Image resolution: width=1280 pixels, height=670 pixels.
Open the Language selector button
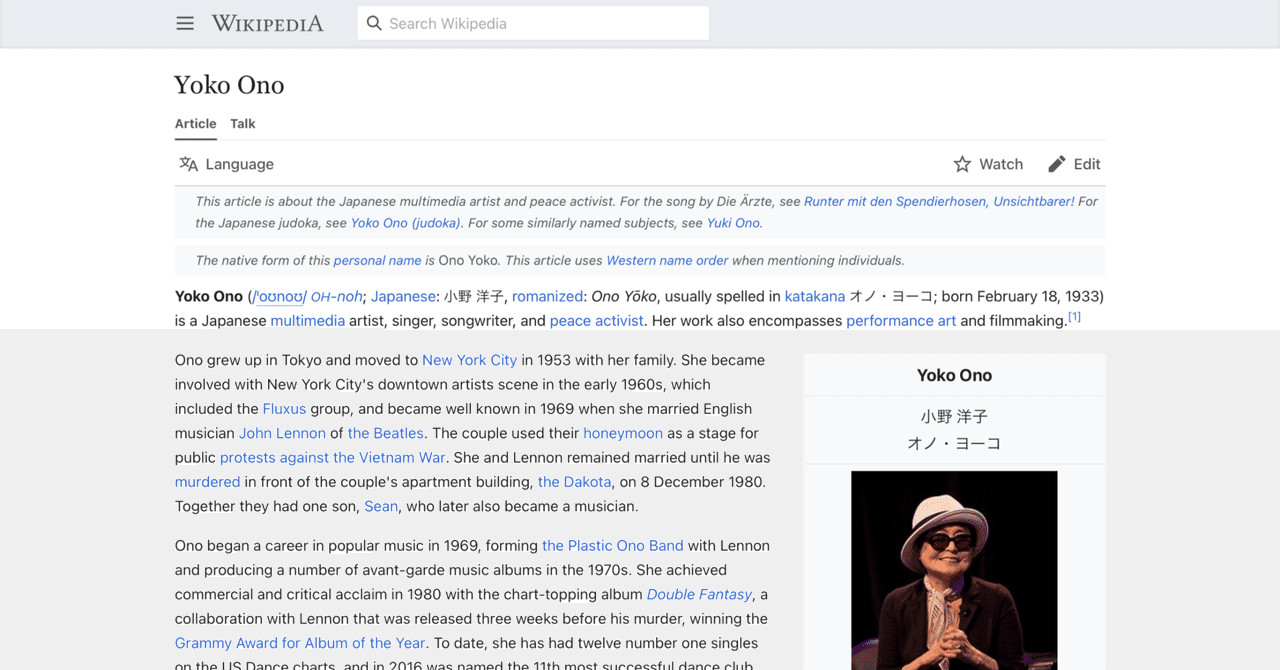(227, 164)
